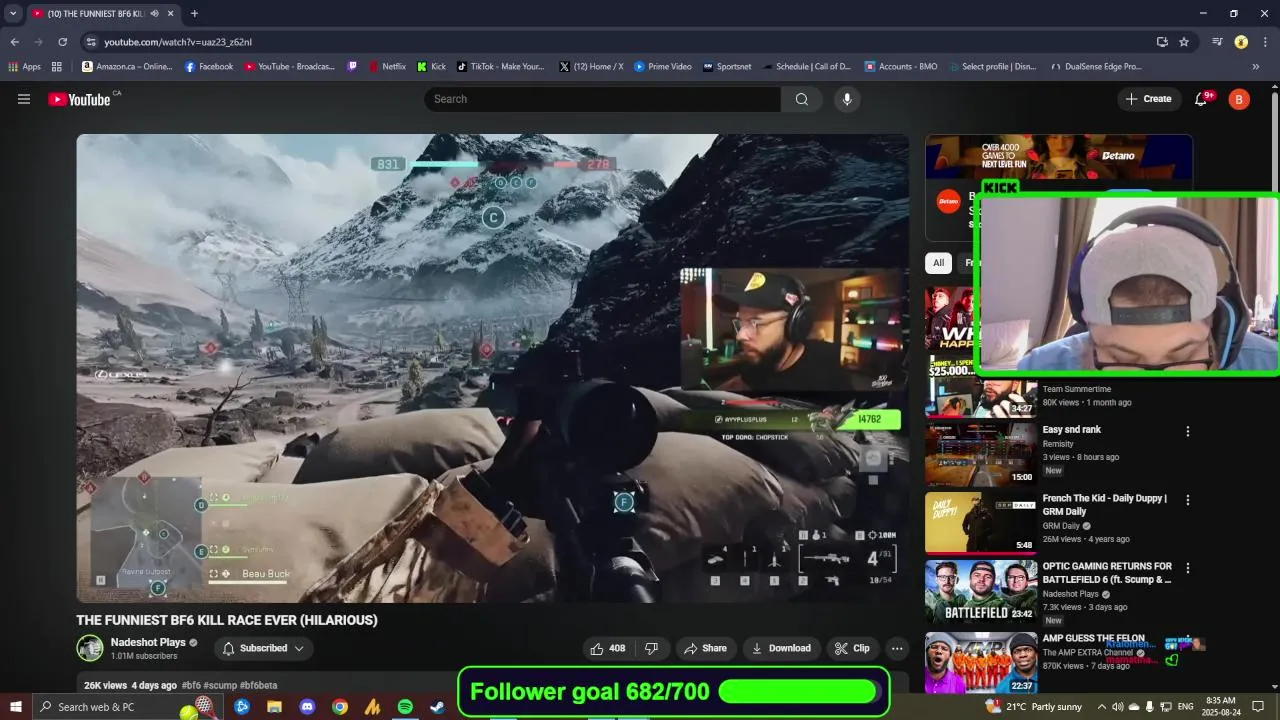Go back in browser history

(x=14, y=42)
